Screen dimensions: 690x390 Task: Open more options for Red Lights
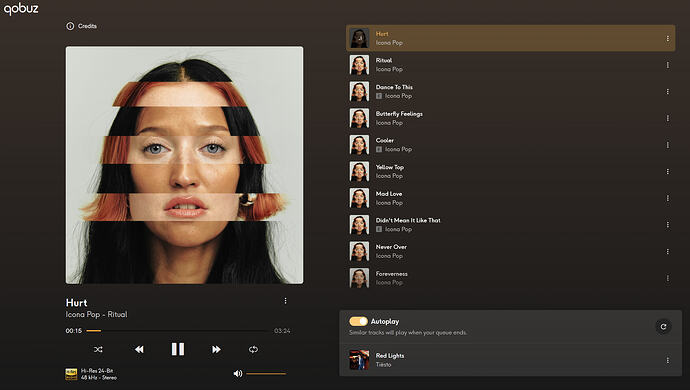[668, 360]
